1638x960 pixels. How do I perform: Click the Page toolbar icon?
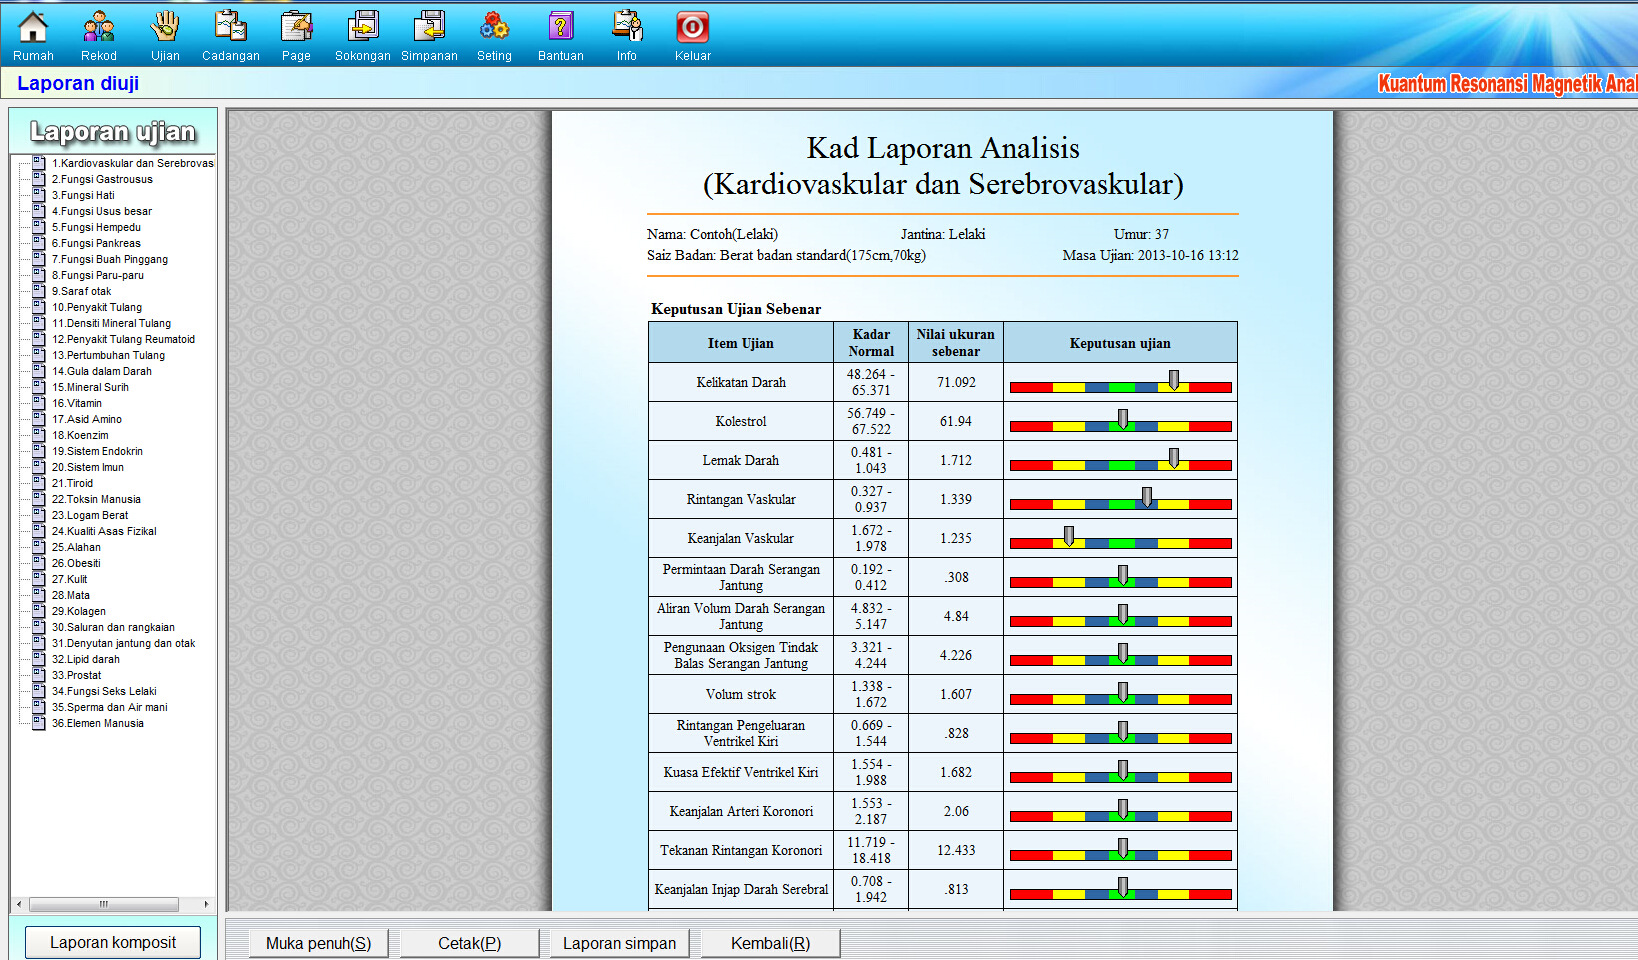pos(296,28)
